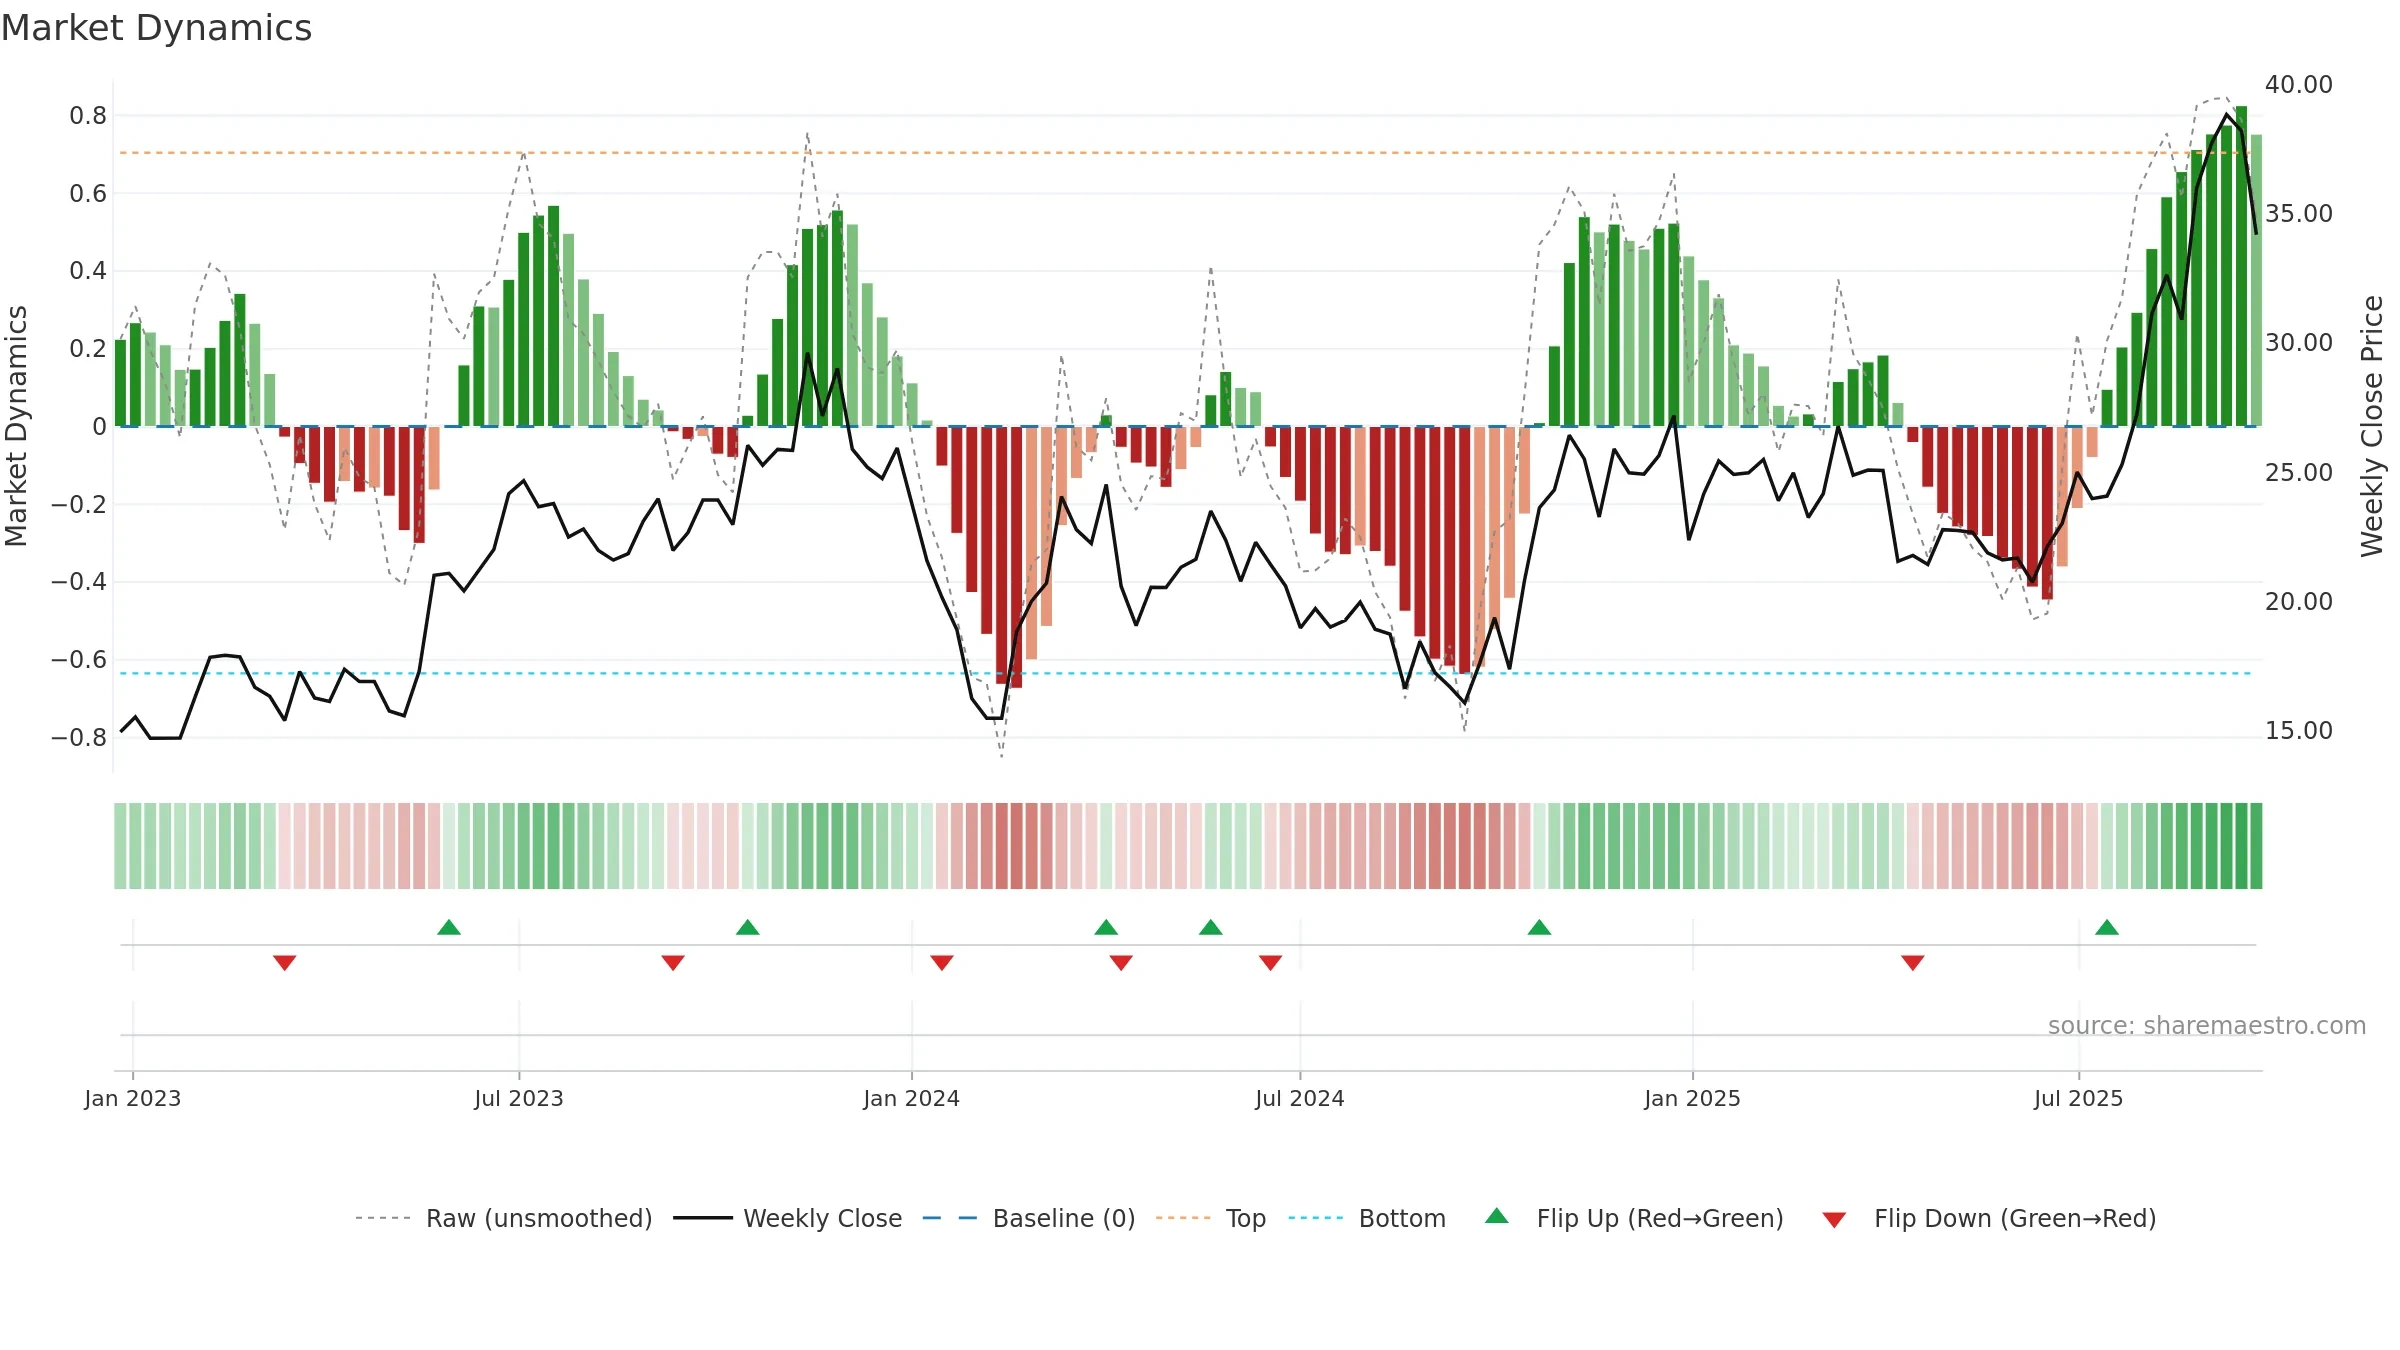Click the 30.00 price axis label
The height and width of the screenshot is (1350, 2400).
[x=2299, y=343]
